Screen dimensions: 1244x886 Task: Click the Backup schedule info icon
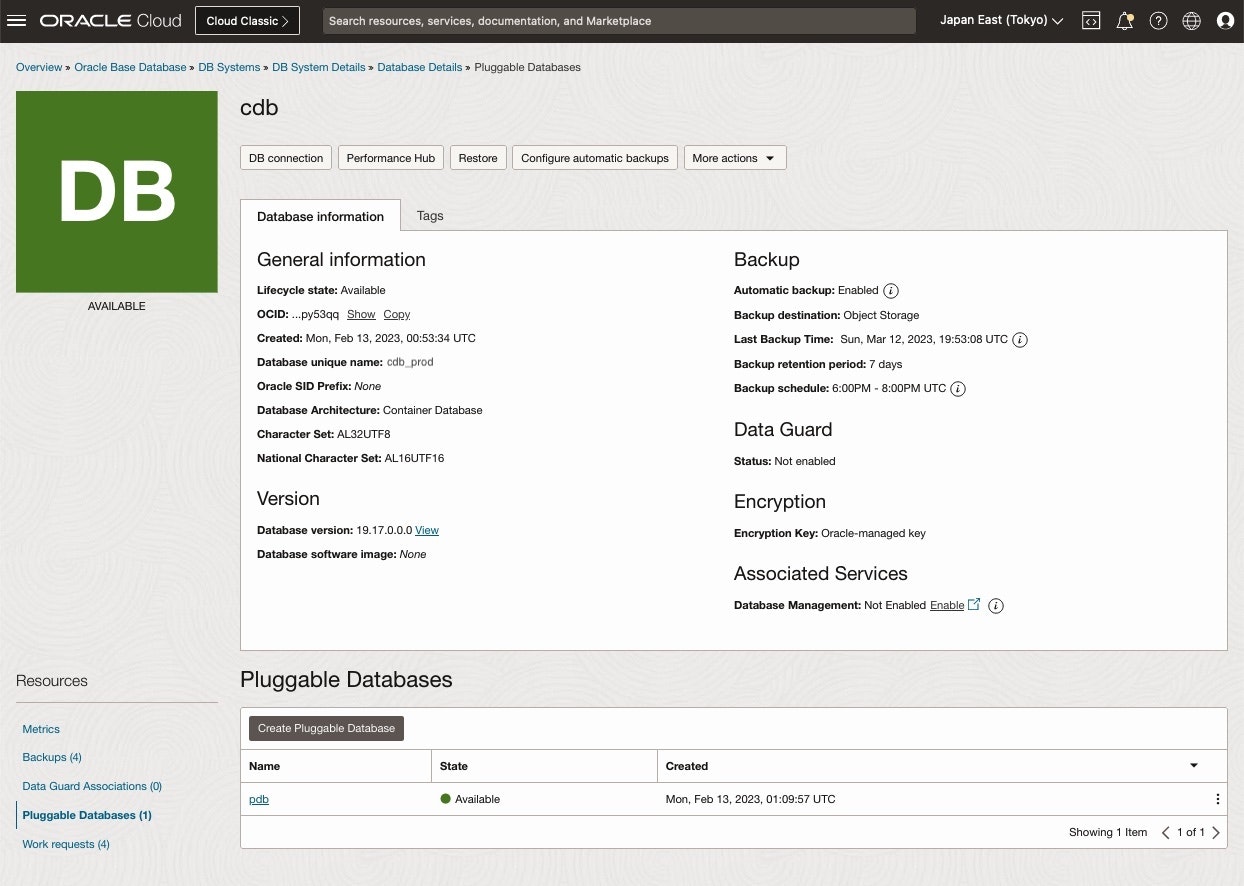click(958, 389)
